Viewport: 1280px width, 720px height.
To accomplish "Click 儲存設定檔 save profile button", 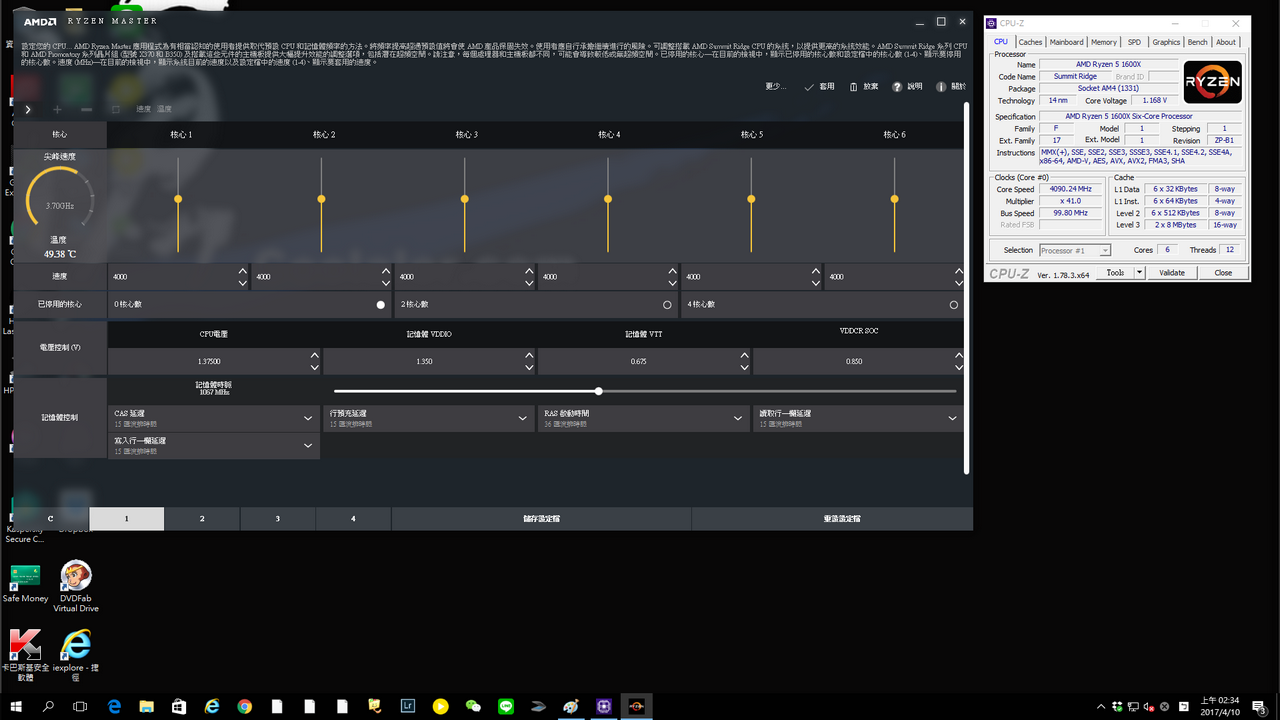I will tap(541, 519).
